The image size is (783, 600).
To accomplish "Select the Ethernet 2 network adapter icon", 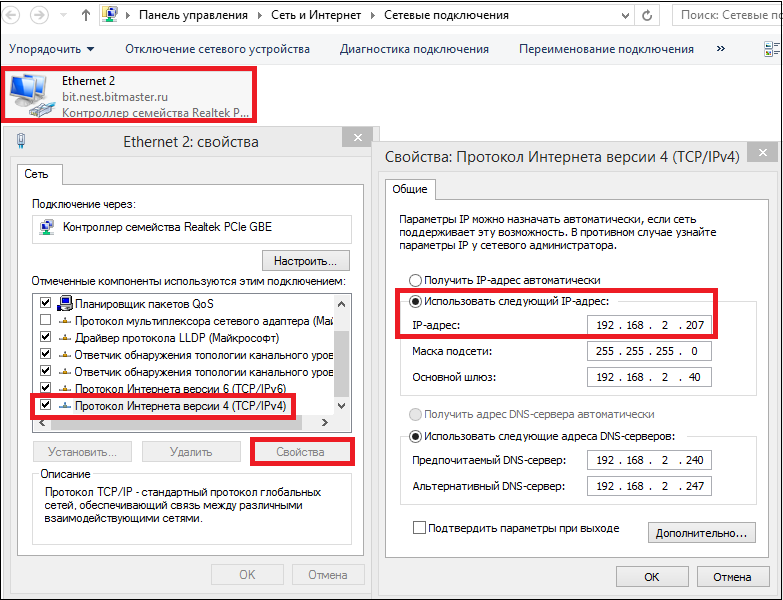I will 31,96.
